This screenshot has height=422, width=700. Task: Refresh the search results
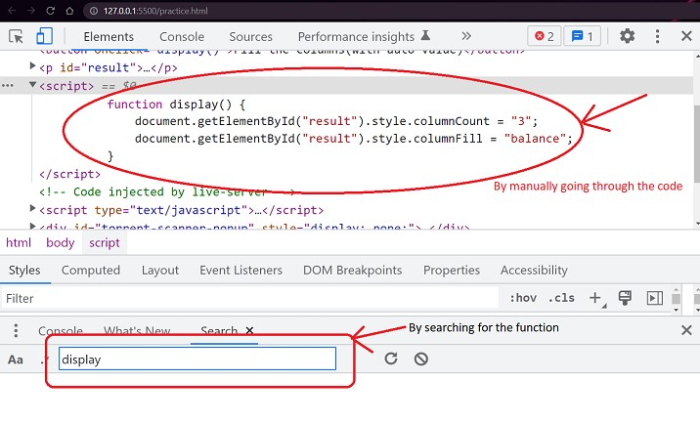click(x=391, y=359)
